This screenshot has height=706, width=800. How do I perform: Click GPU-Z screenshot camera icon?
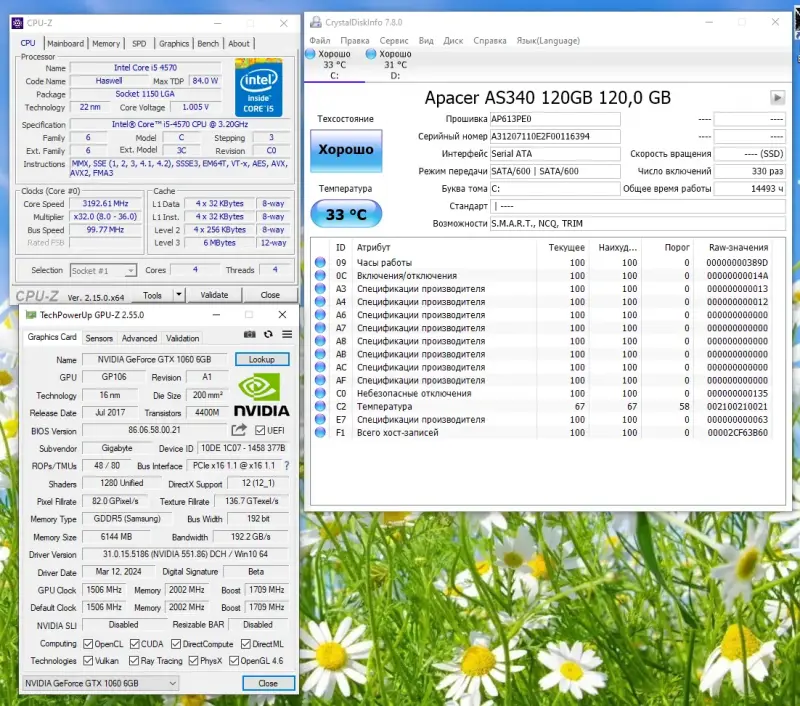(249, 335)
